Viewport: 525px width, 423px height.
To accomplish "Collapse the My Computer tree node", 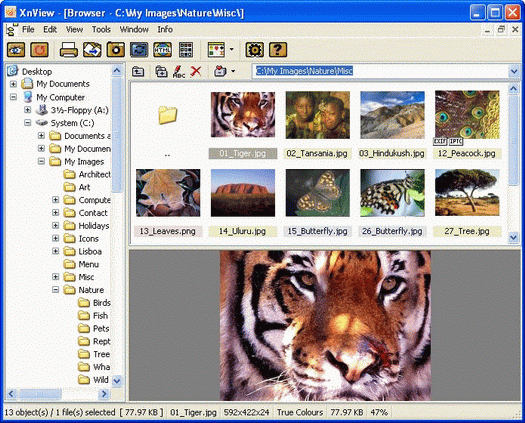I will [x=13, y=97].
